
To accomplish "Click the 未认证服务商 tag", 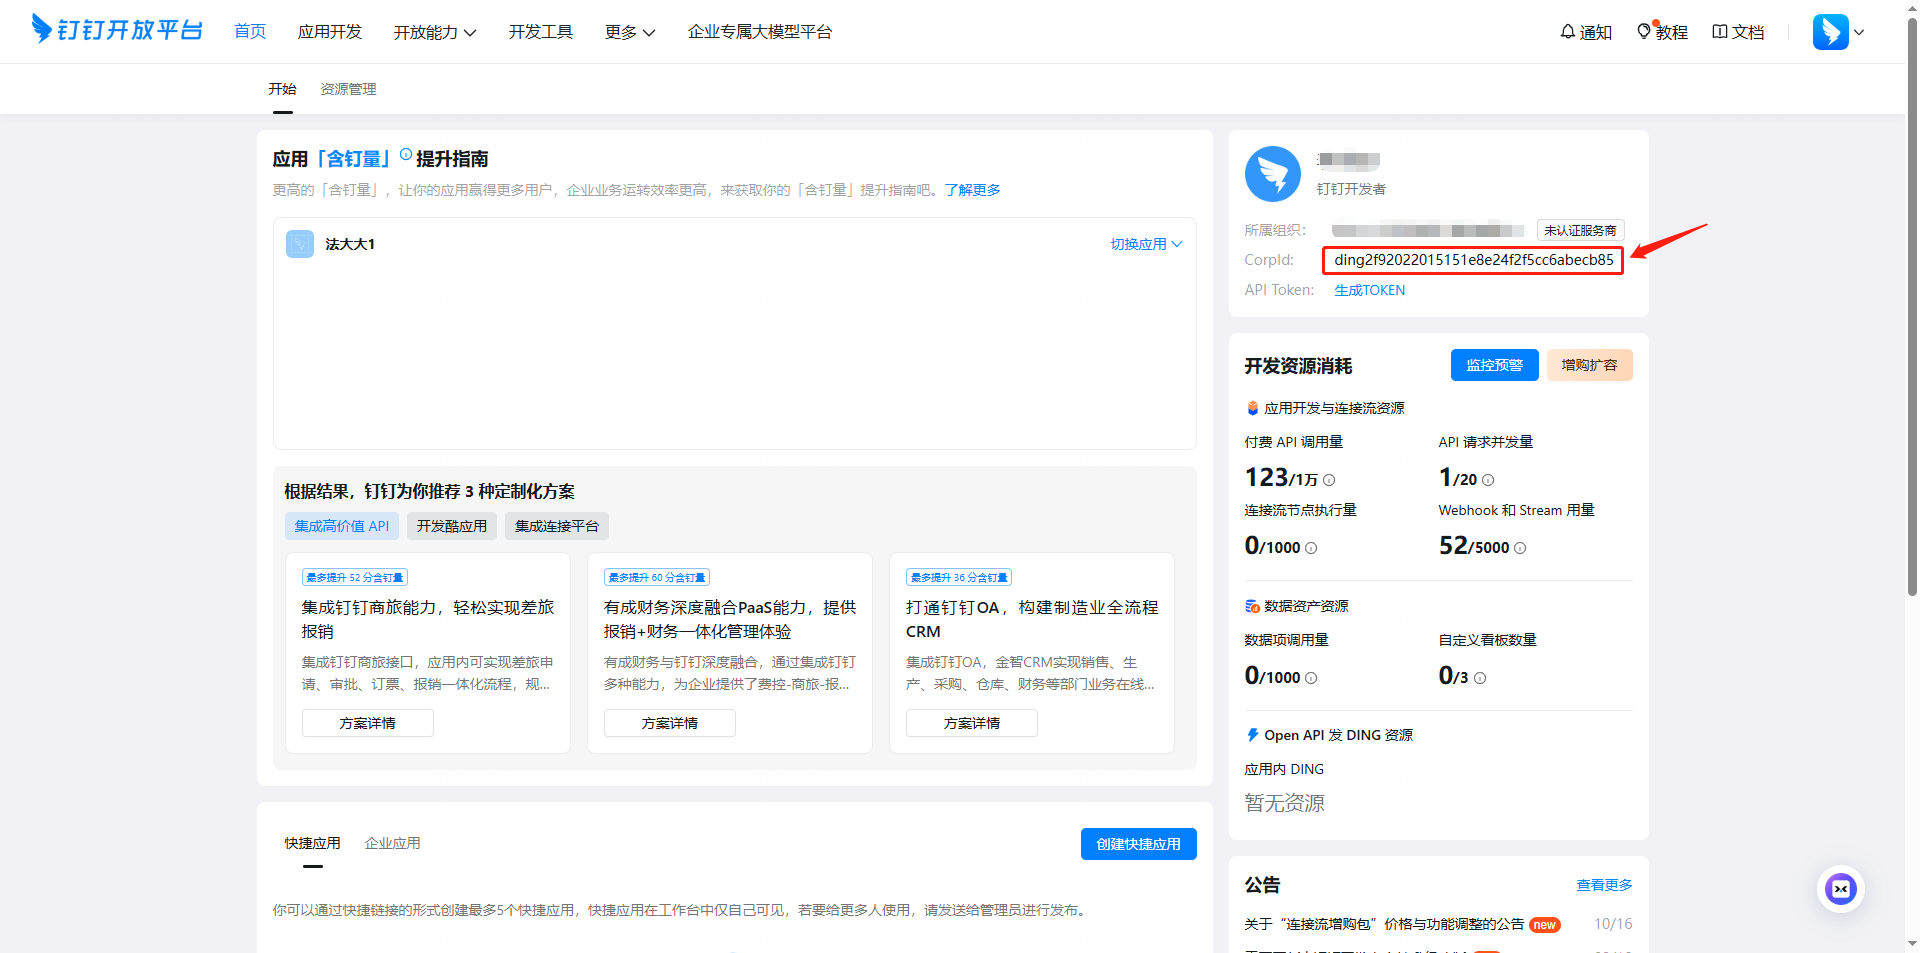I will (1581, 230).
